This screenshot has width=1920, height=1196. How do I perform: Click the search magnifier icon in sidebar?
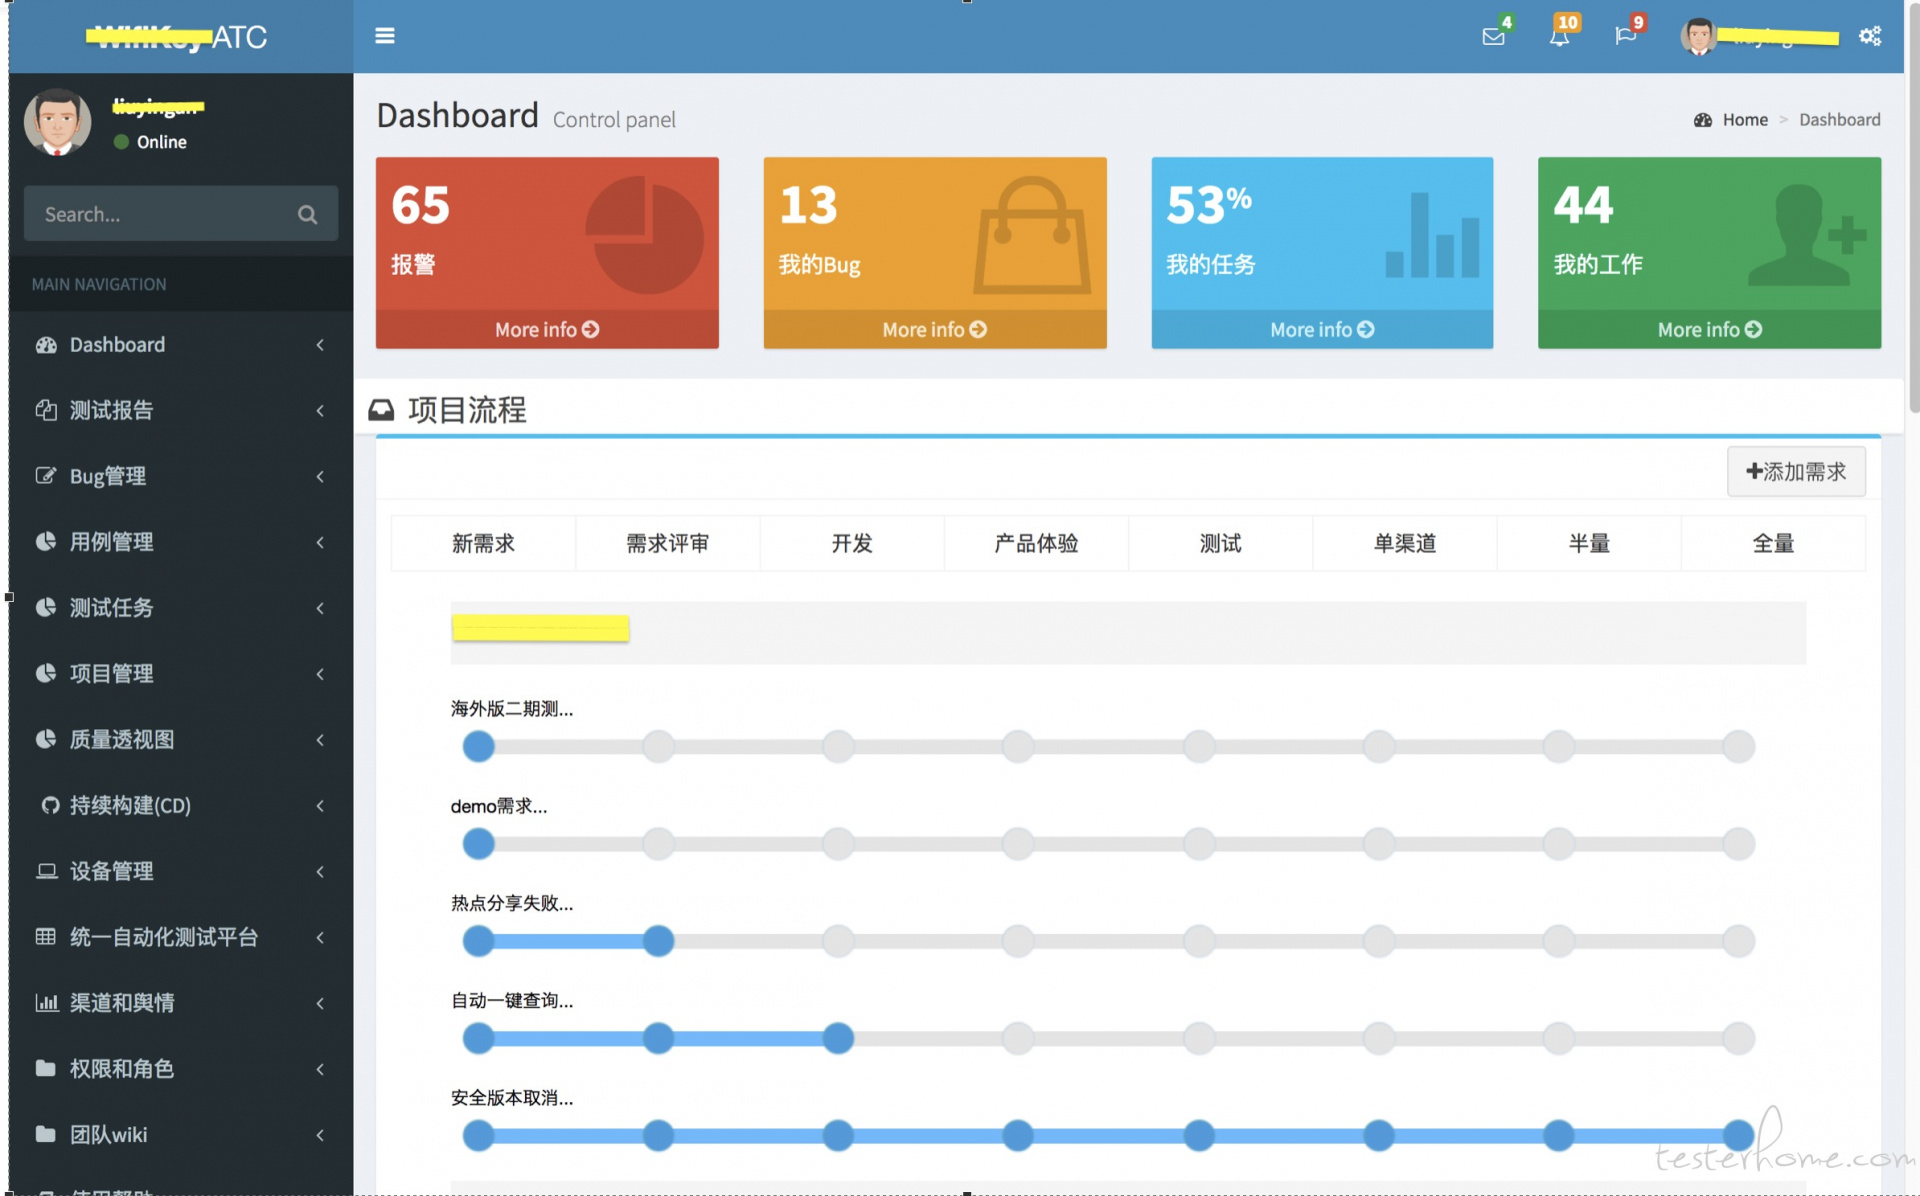[x=307, y=214]
